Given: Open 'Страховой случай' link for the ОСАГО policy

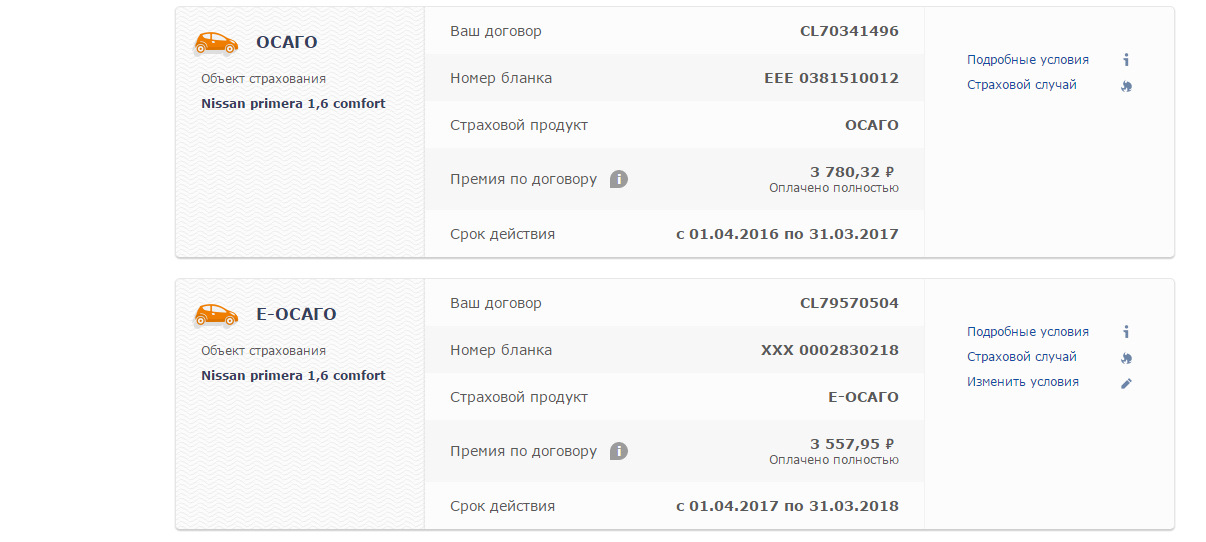Looking at the screenshot, I should click(1021, 85).
